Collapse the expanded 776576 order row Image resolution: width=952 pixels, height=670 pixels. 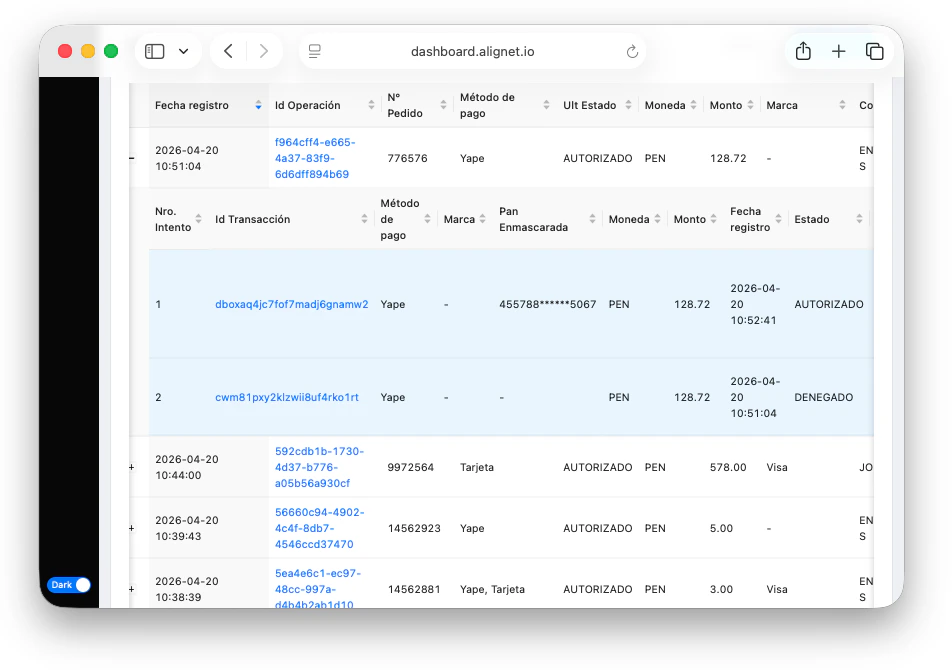[x=132, y=158]
